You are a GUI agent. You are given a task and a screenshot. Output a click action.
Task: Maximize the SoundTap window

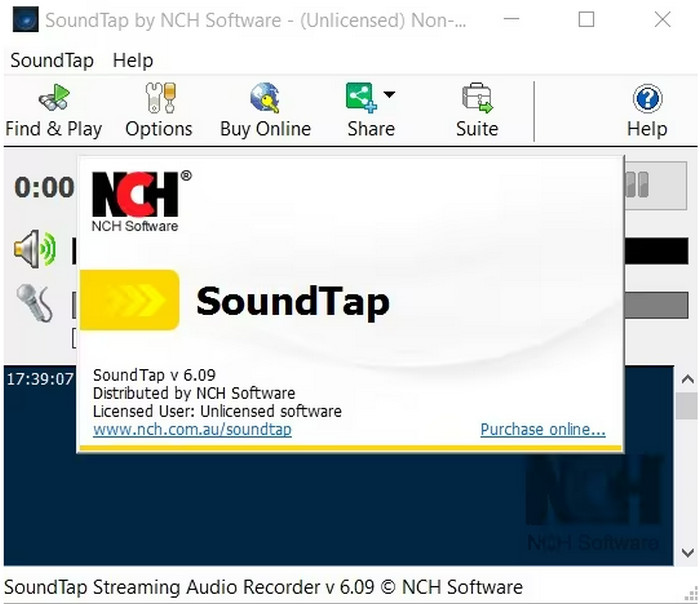586,20
